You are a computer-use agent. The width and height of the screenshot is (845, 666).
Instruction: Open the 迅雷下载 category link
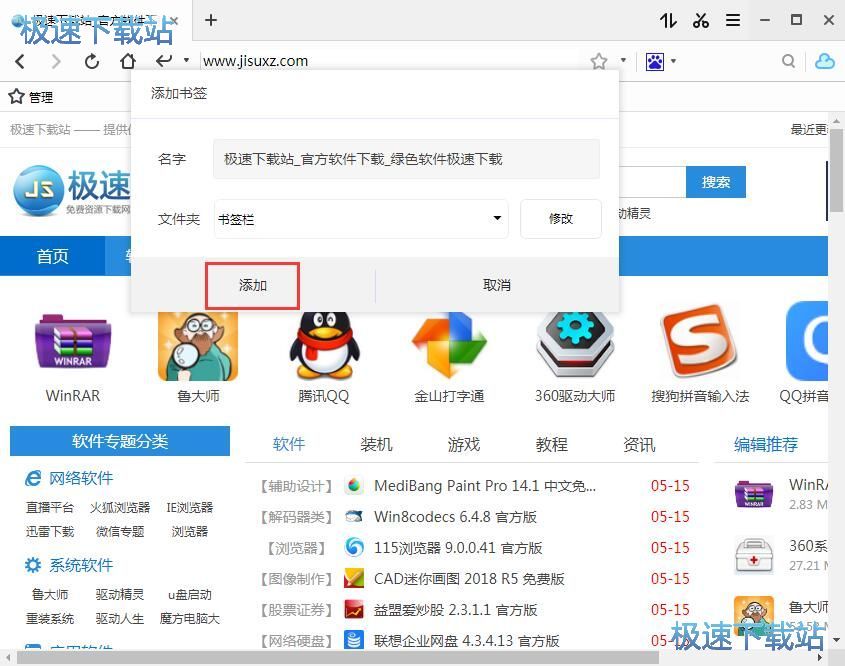(x=50, y=532)
